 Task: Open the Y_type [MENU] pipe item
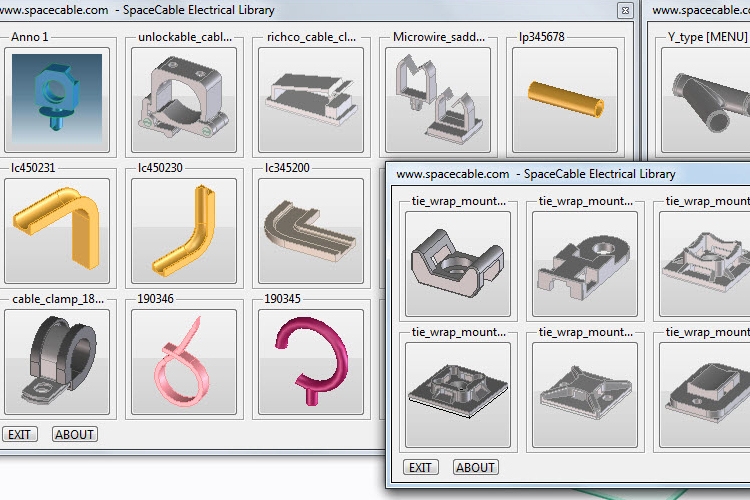coord(706,100)
